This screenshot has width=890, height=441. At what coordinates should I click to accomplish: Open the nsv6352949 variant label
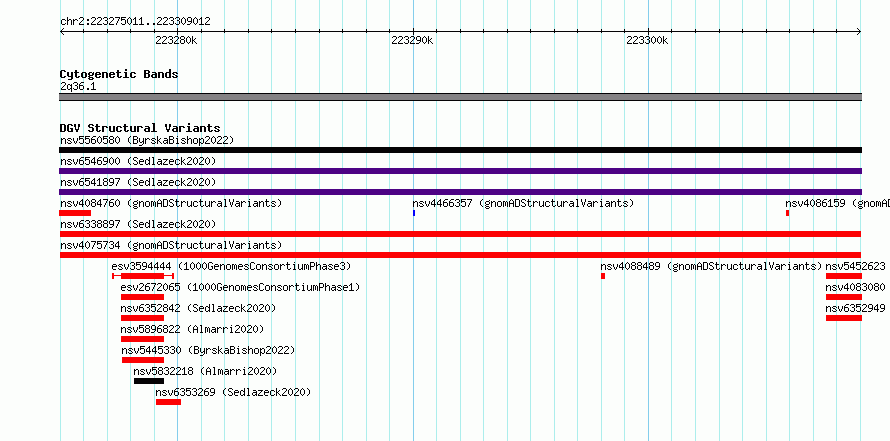click(x=855, y=308)
